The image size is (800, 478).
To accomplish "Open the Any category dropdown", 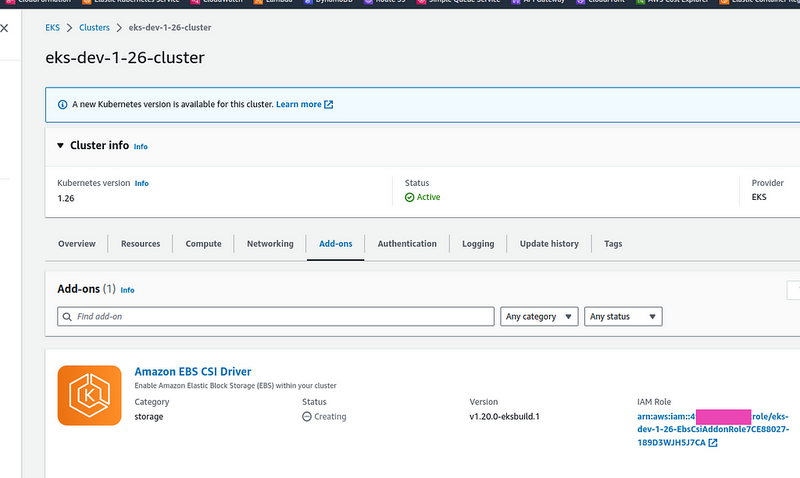I will click(x=539, y=316).
